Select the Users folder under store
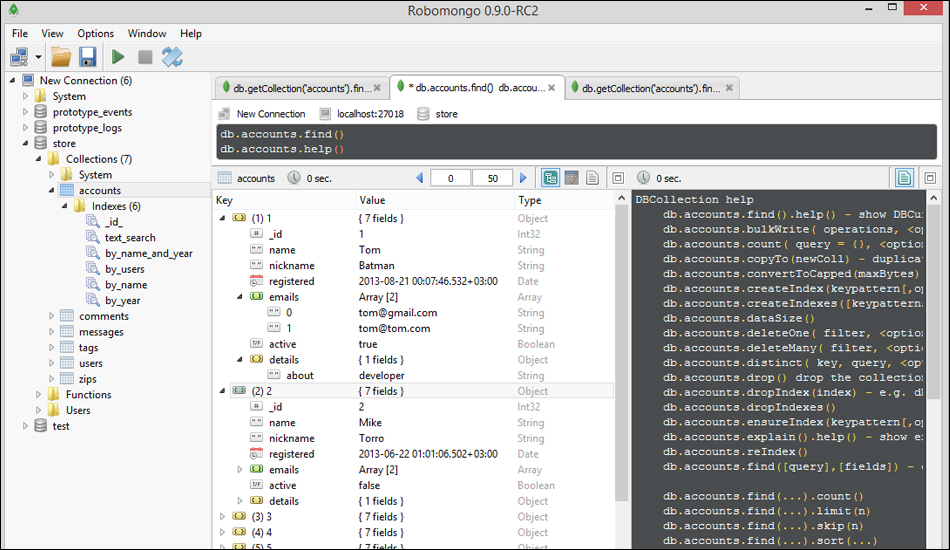The width and height of the screenshot is (950, 550). [x=78, y=410]
